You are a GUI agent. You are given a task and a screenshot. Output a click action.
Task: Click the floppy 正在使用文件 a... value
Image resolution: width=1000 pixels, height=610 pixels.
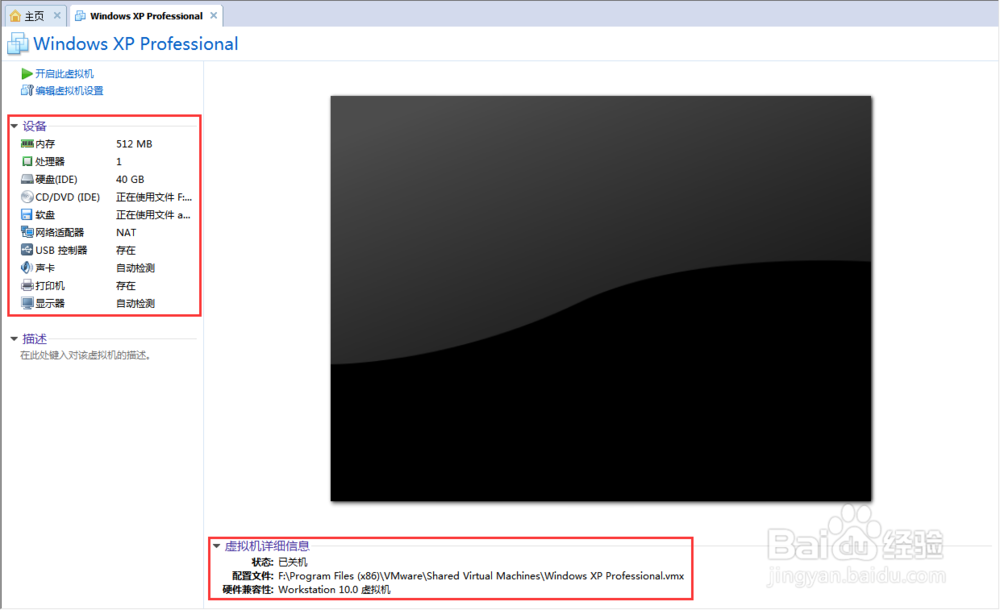(x=153, y=215)
